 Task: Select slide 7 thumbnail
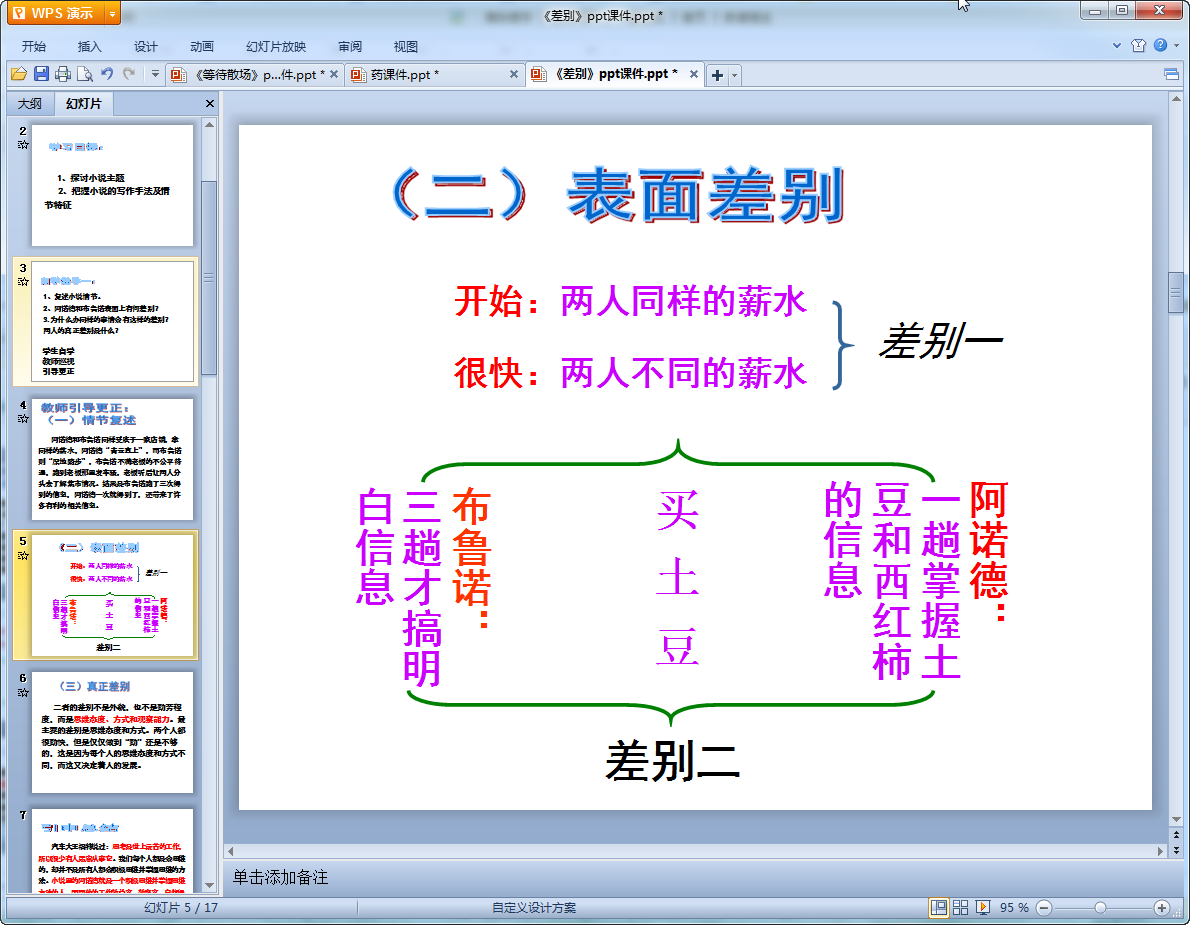click(112, 851)
